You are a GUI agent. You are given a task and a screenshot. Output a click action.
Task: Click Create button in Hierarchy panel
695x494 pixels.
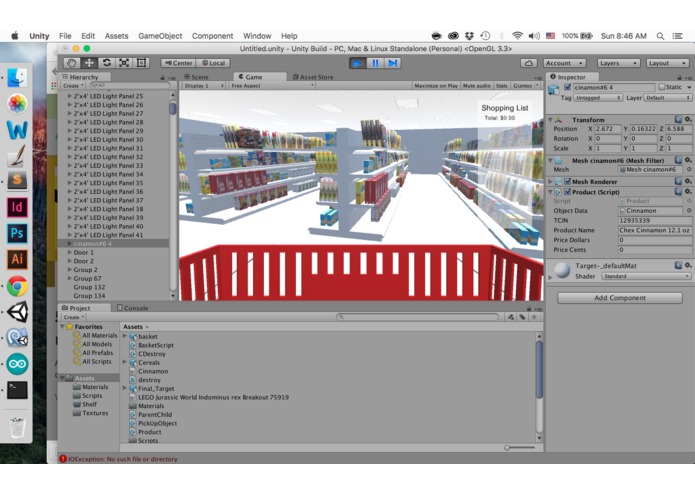(x=73, y=86)
